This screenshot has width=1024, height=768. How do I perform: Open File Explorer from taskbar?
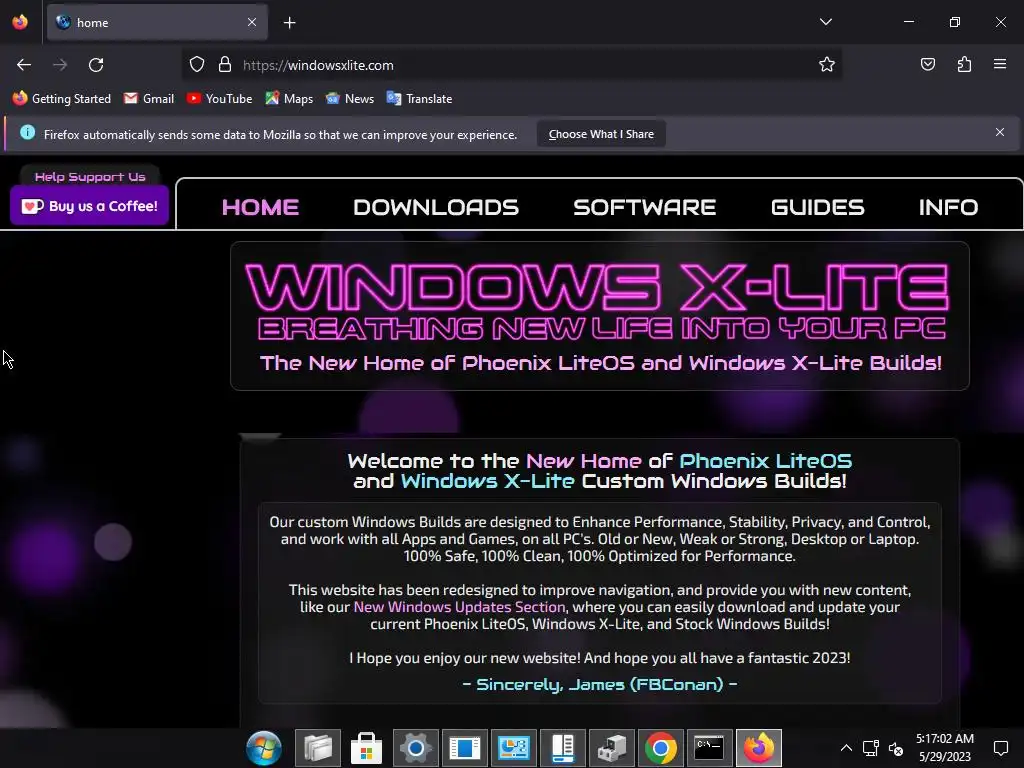(317, 748)
